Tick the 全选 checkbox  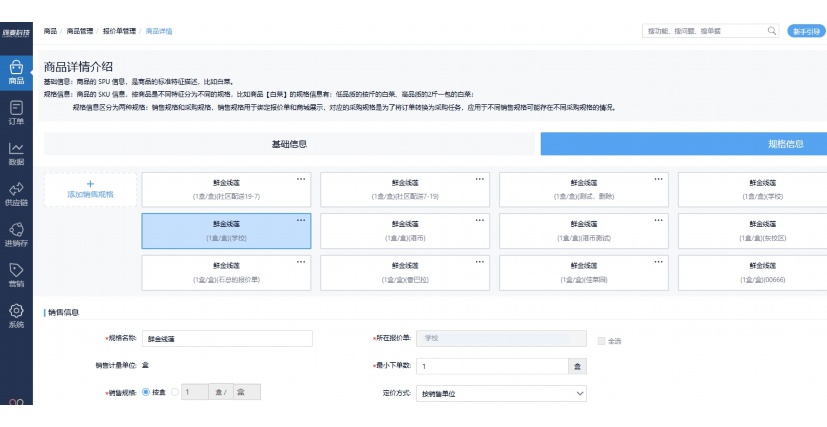point(601,341)
